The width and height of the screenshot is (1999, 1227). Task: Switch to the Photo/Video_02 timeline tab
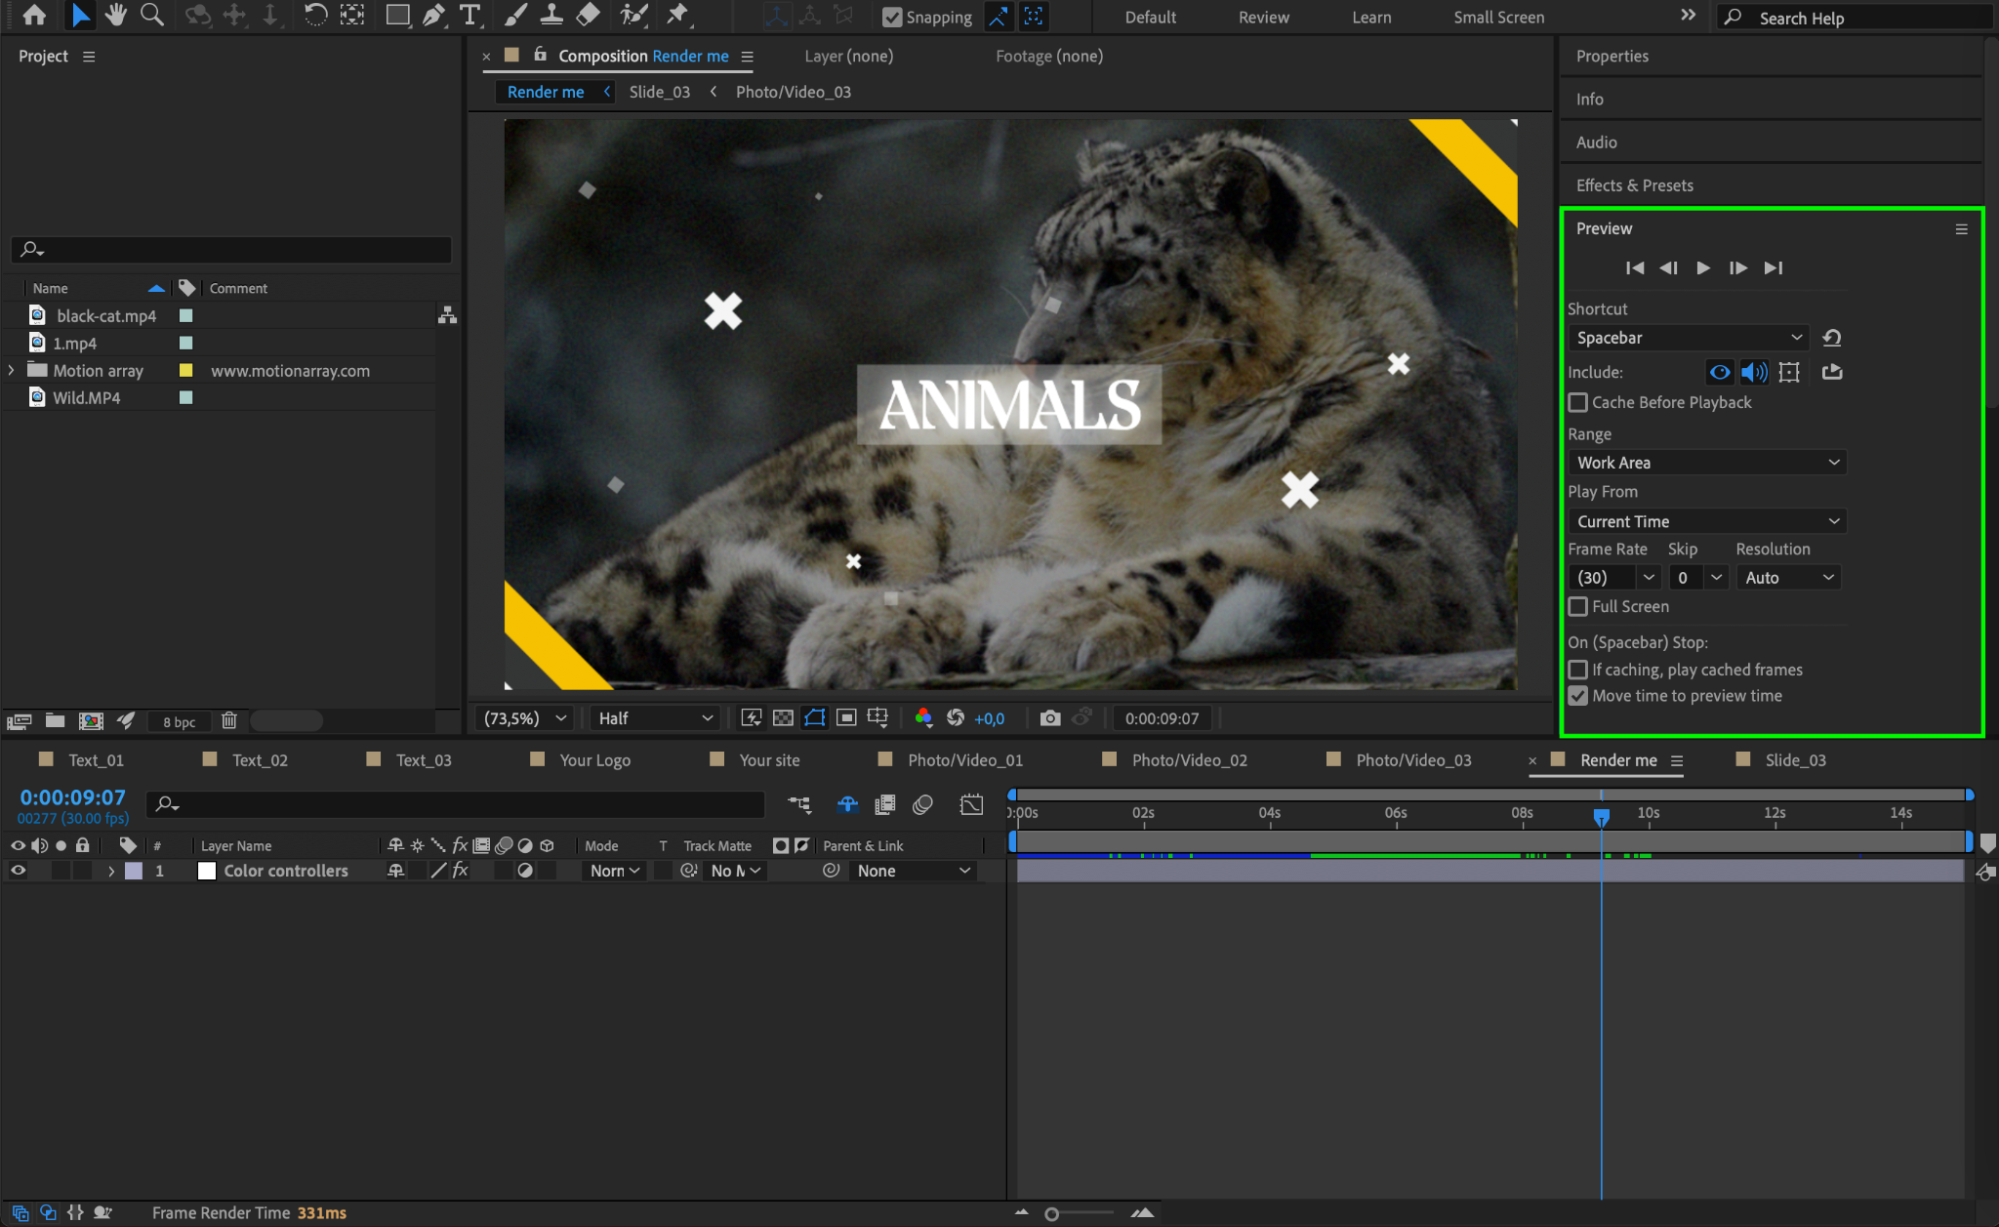click(1189, 760)
